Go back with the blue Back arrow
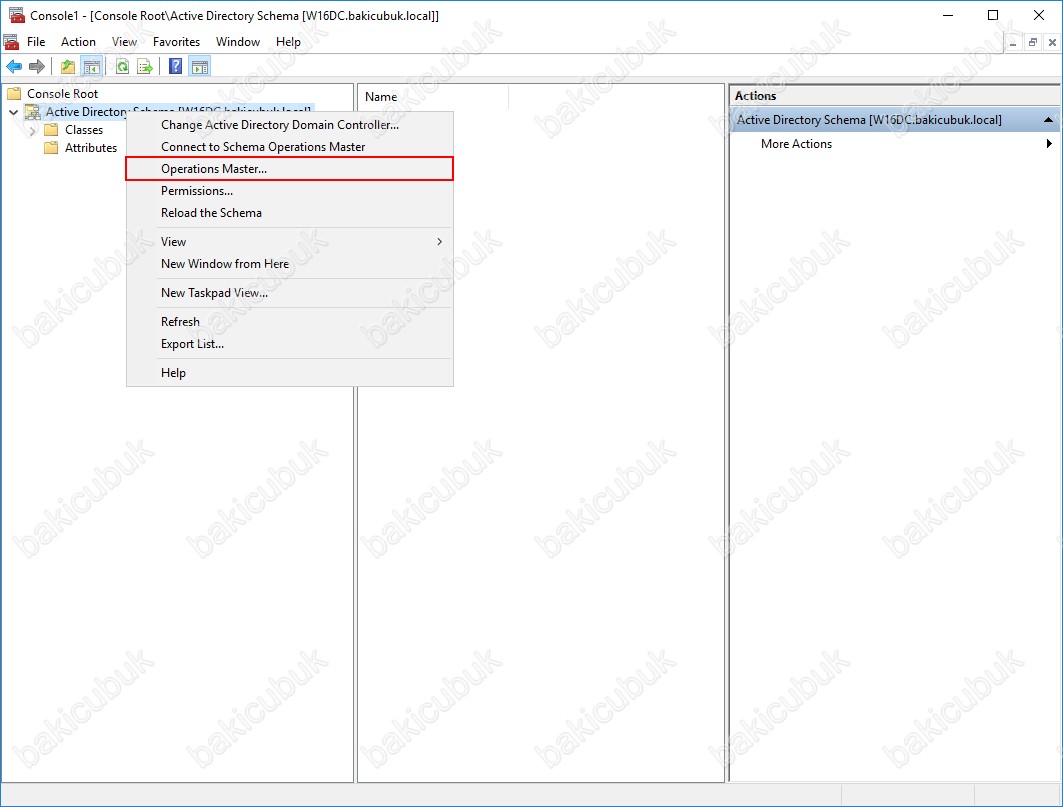This screenshot has height=807, width=1063. tap(14, 66)
